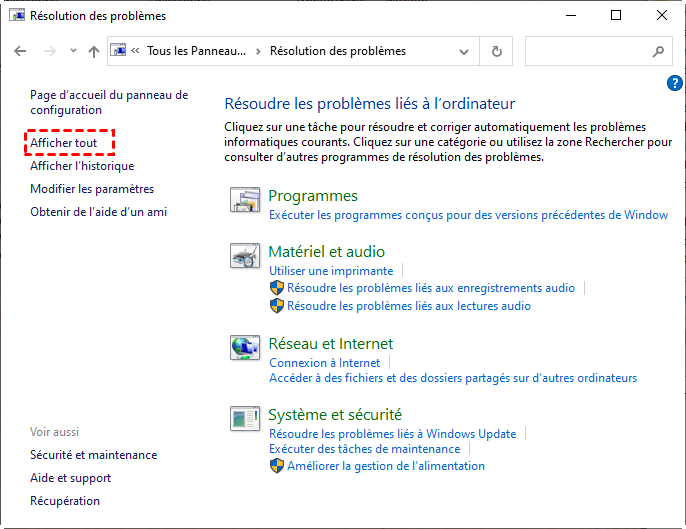The height and width of the screenshot is (529, 686).
Task: Launch Connexion à Internet troubleshooter
Action: pyautogui.click(x=325, y=363)
